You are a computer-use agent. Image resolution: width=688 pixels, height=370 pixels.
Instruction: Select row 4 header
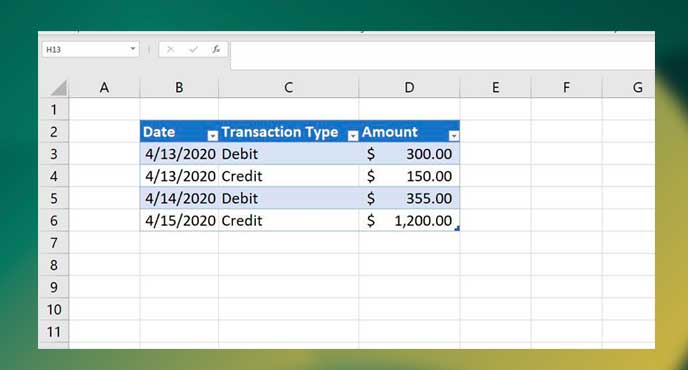(54, 176)
